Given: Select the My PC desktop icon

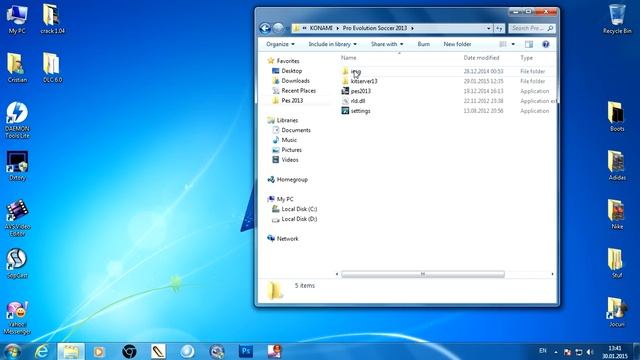Looking at the screenshot, I should (x=17, y=19).
